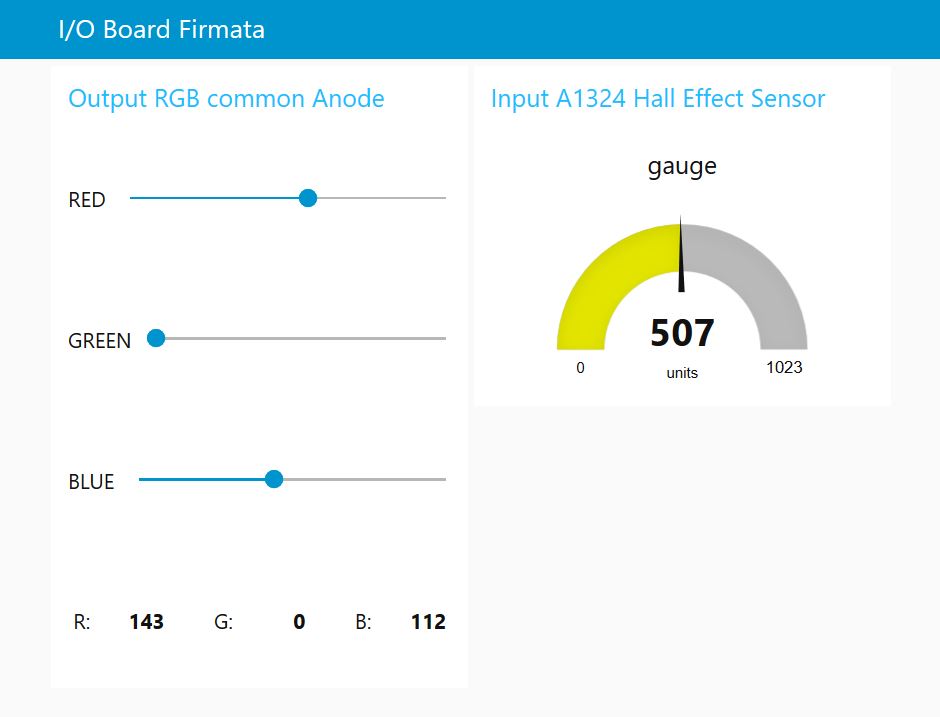Click the 'Output RGB common Anode' group title
Screen dimensions: 940x717
point(226,99)
